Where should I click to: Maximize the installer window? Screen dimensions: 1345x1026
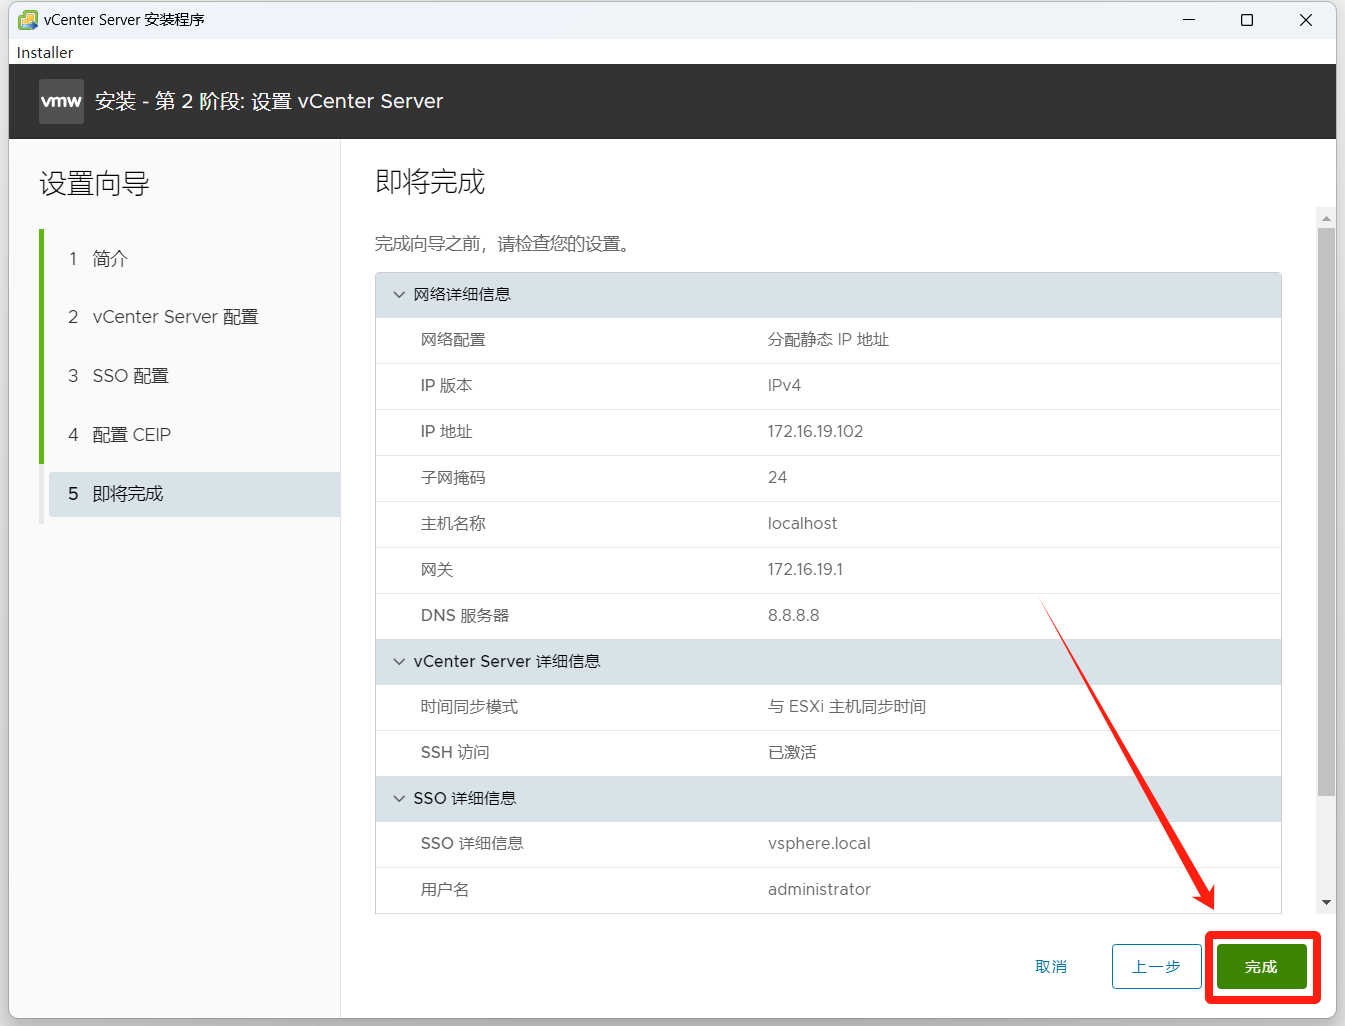(1247, 20)
